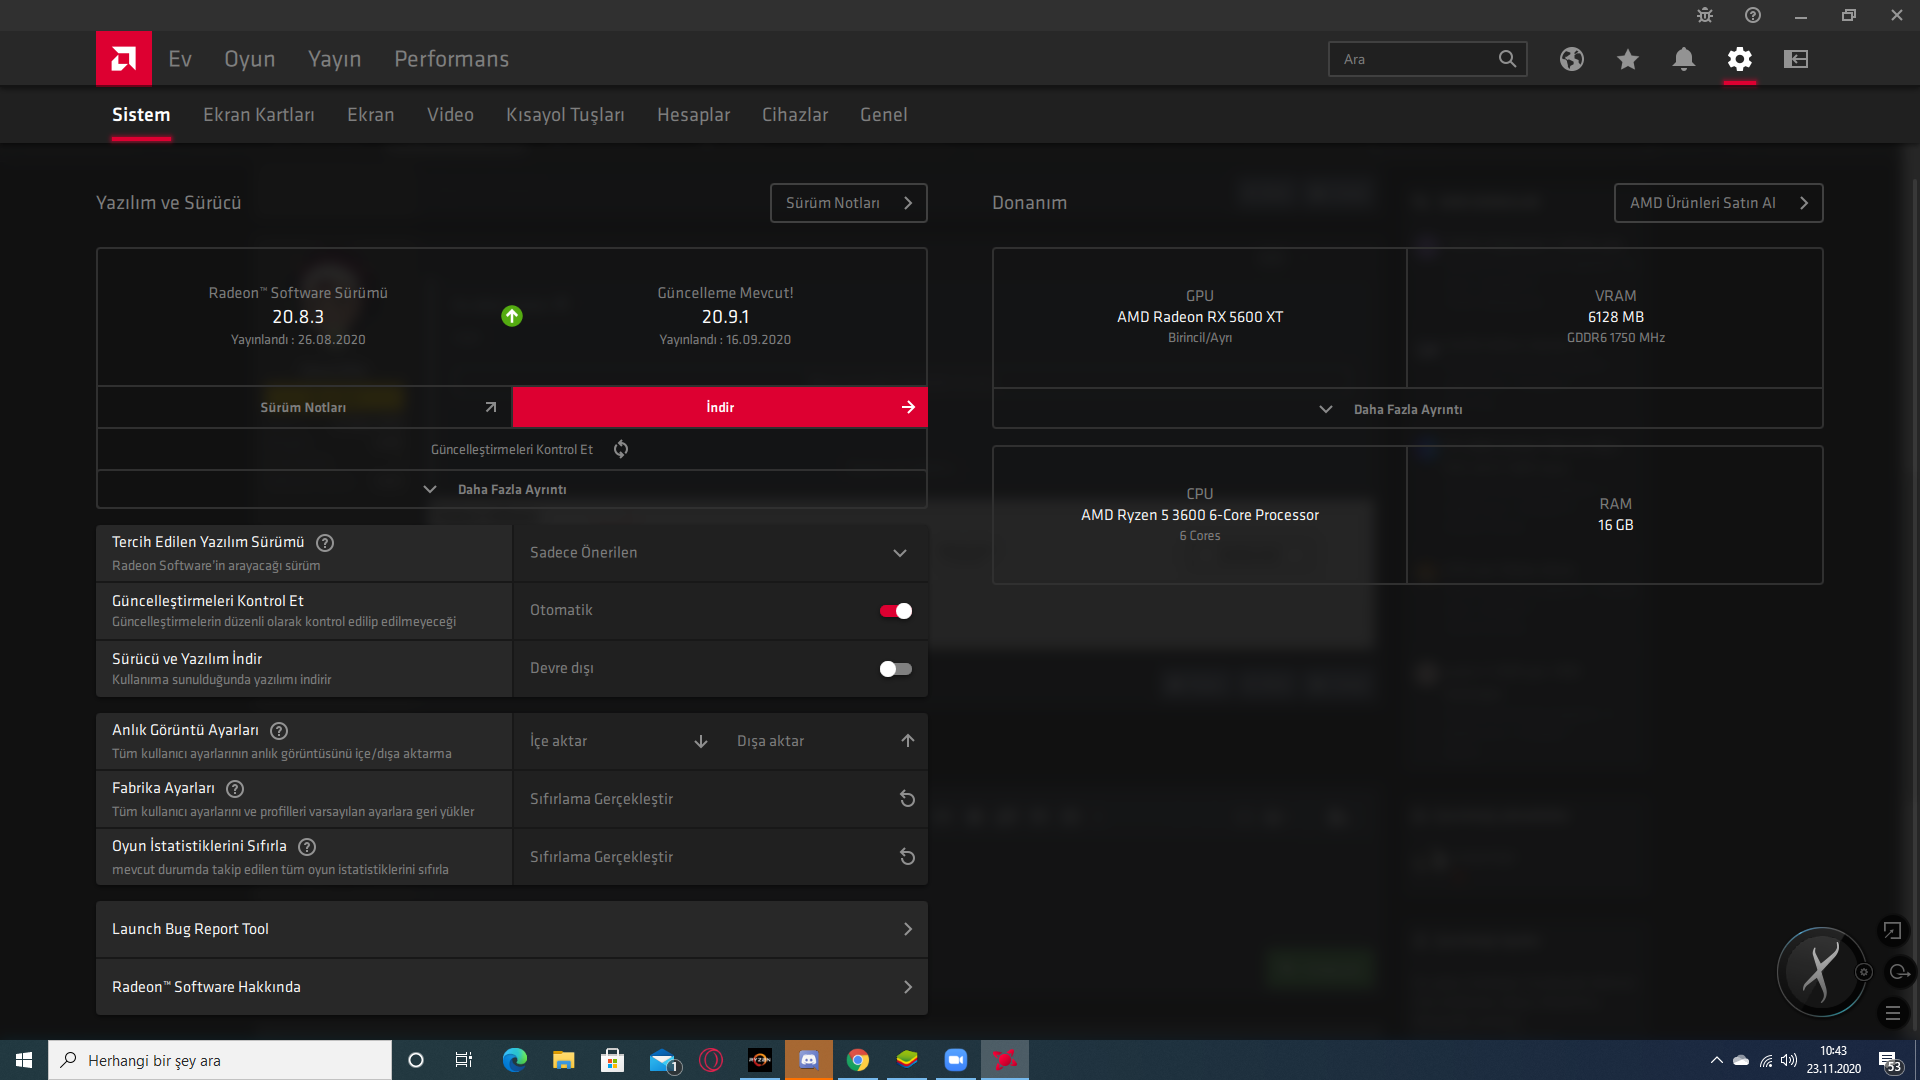Viewport: 1920px width, 1080px height.
Task: Toggle the Otomatik update check switch
Action: 896,611
